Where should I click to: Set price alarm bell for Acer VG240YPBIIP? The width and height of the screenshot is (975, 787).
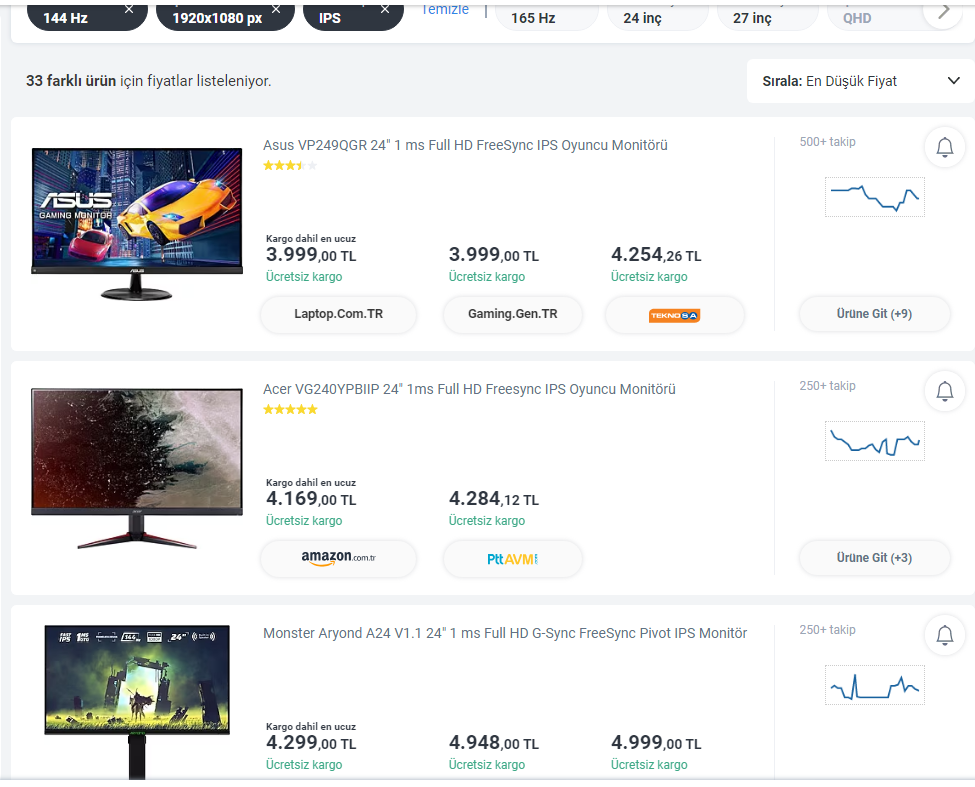pyautogui.click(x=945, y=391)
